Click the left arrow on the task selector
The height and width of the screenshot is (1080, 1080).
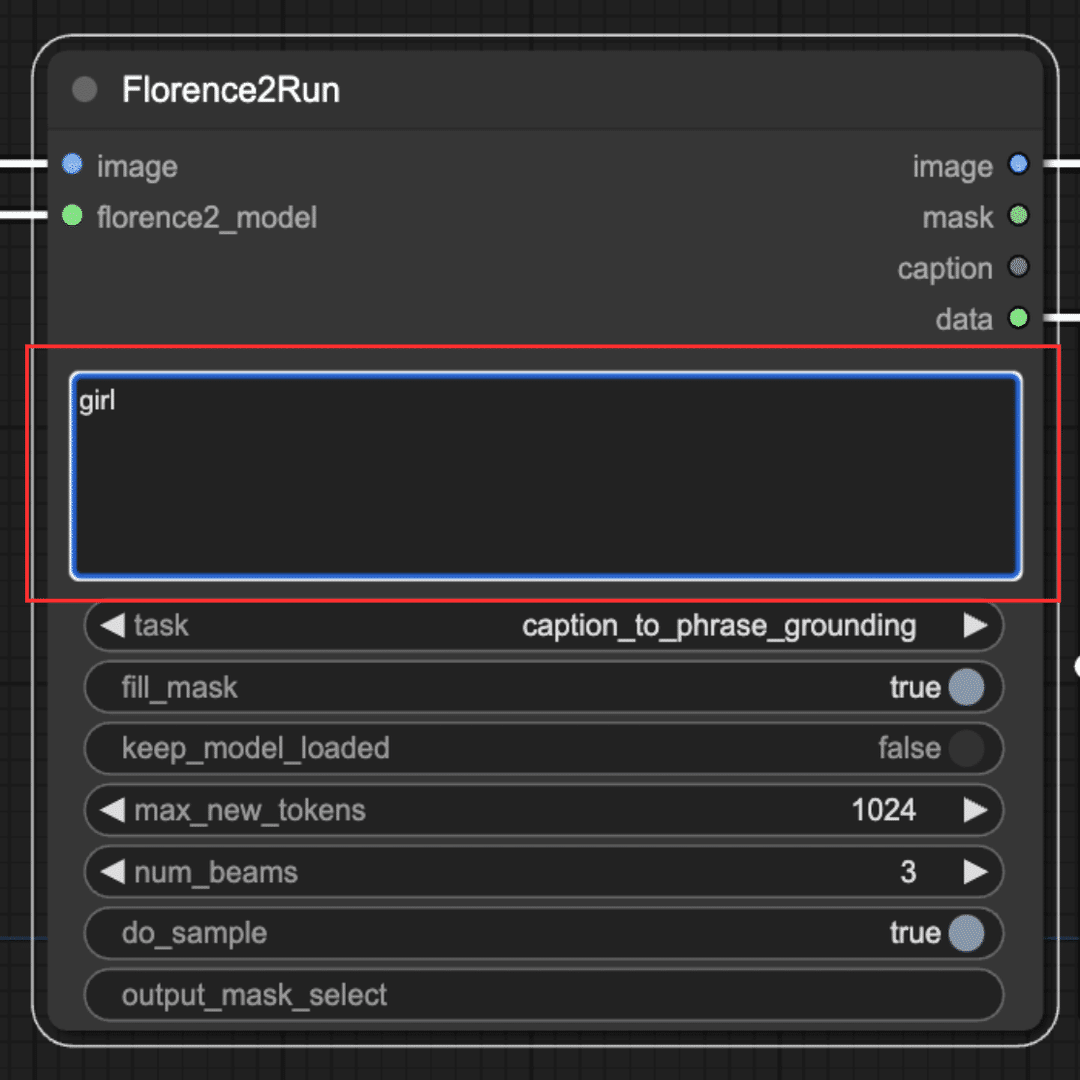pyautogui.click(x=112, y=625)
